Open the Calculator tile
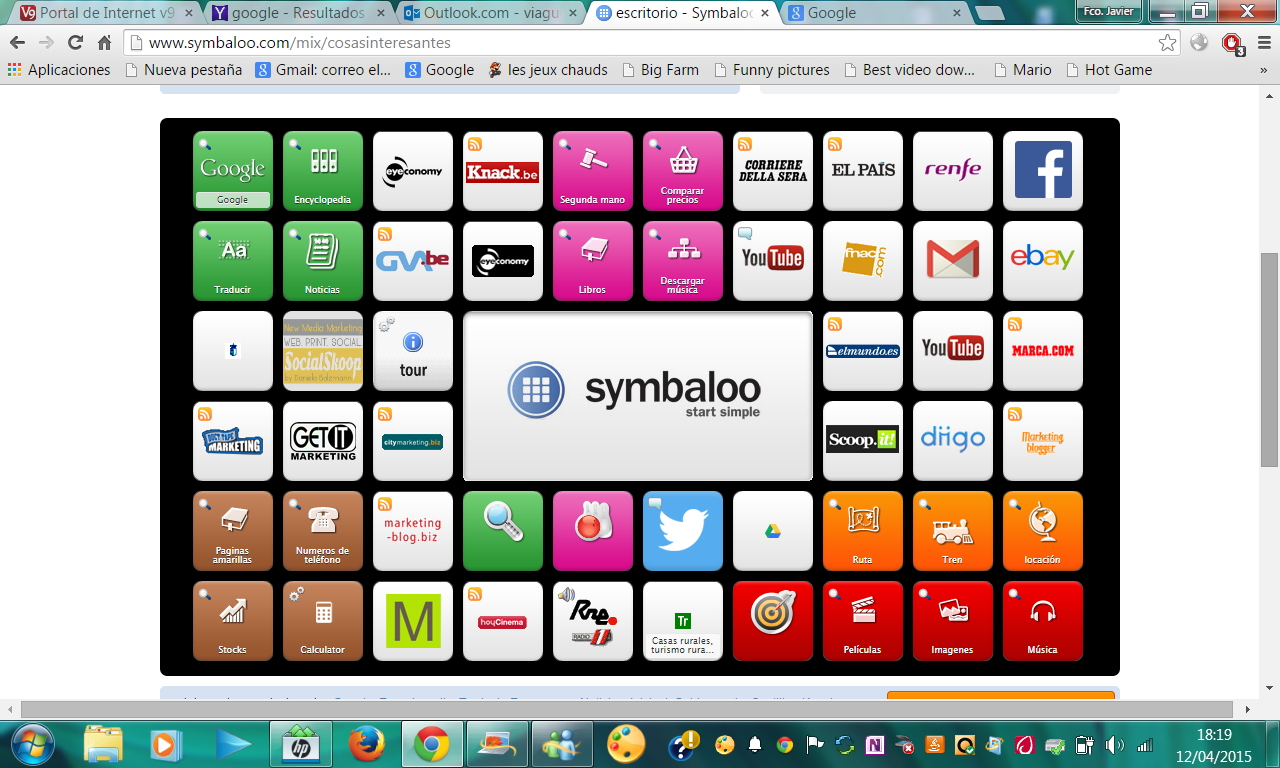The image size is (1280, 768). (322, 621)
